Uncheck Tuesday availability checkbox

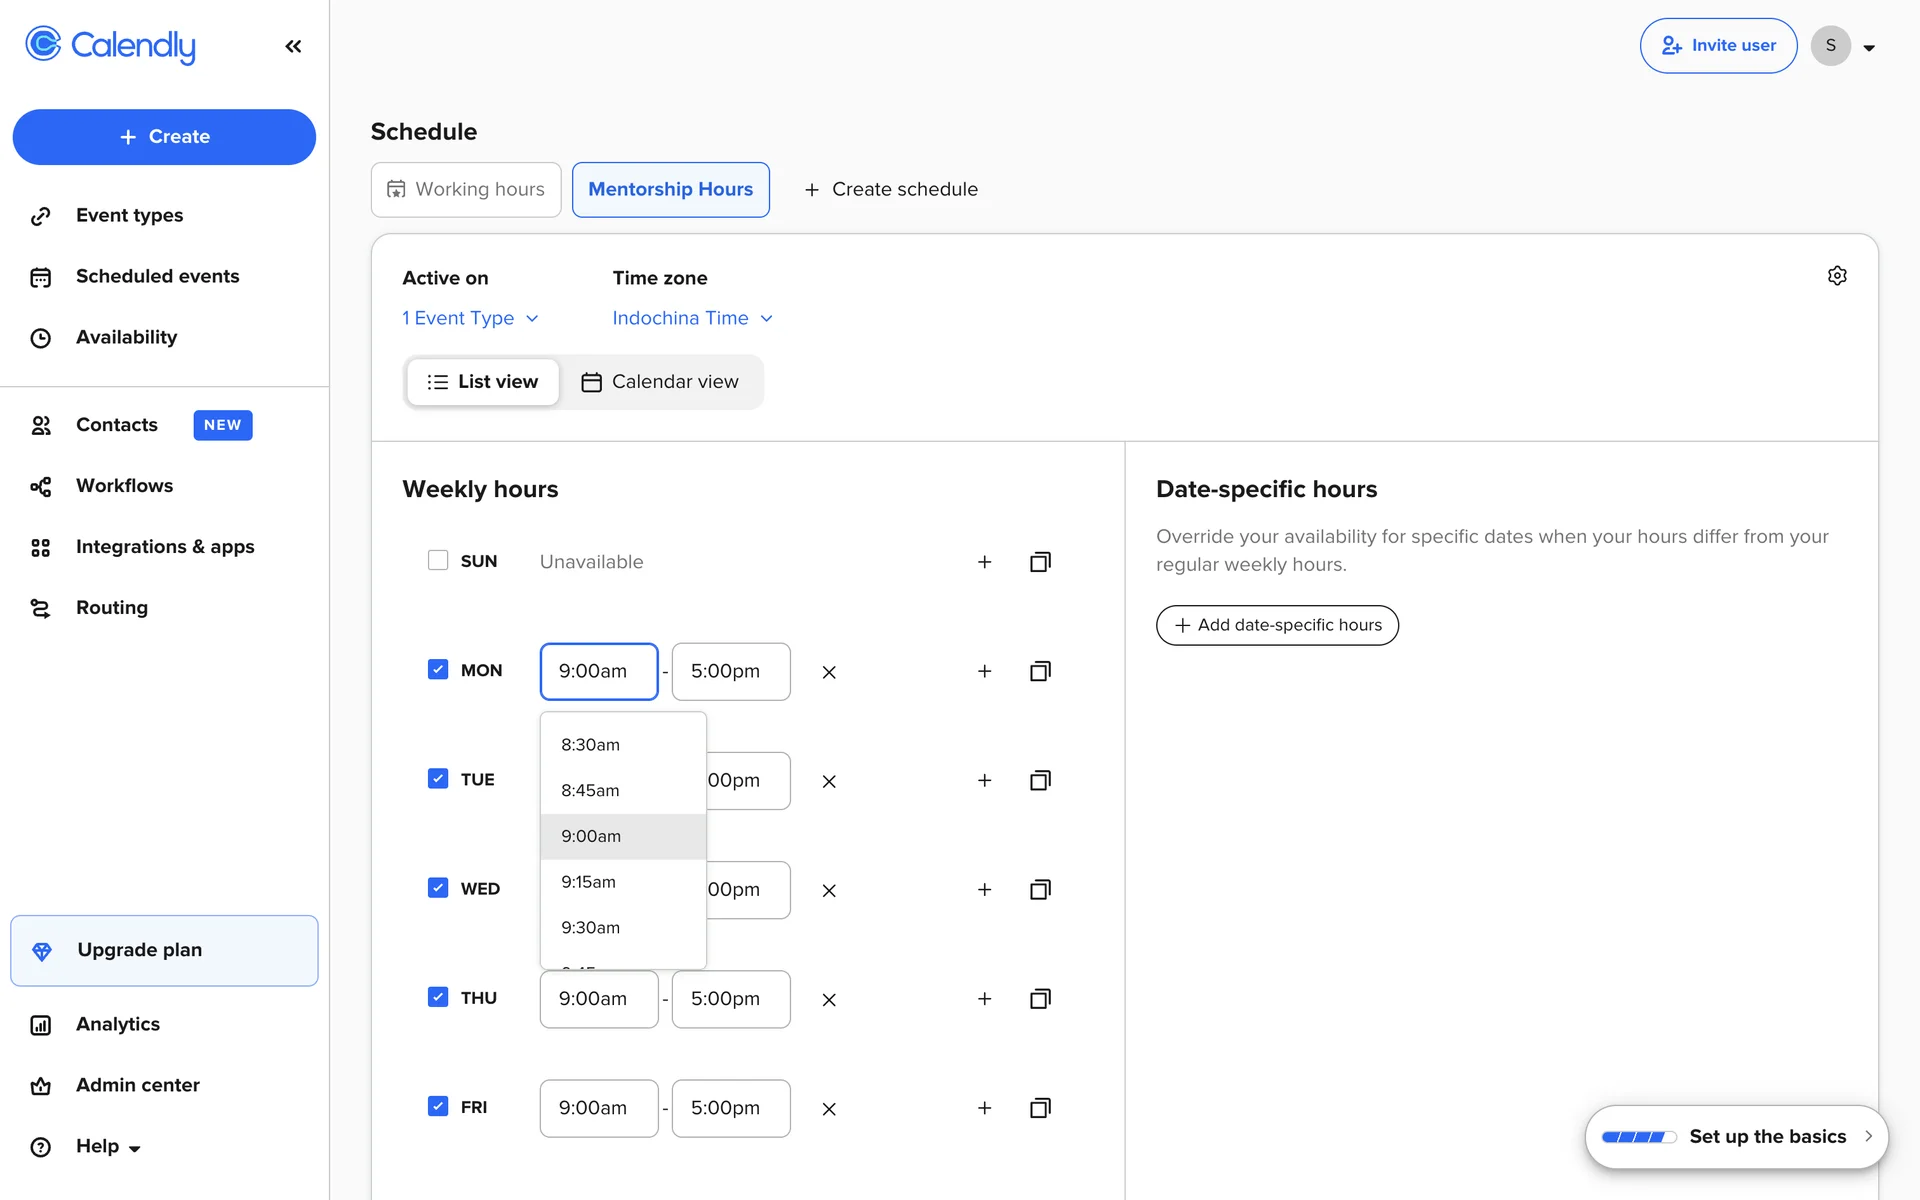438,778
